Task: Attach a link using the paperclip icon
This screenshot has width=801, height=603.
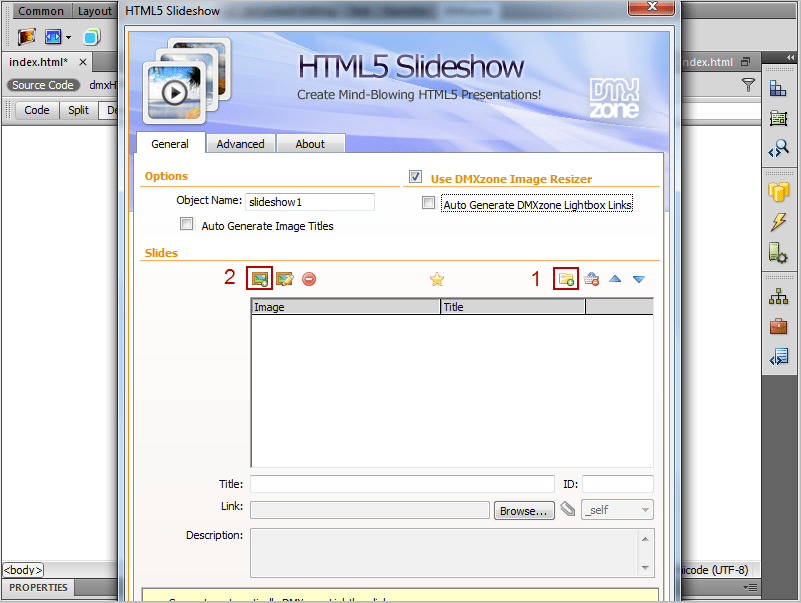Action: (x=568, y=510)
